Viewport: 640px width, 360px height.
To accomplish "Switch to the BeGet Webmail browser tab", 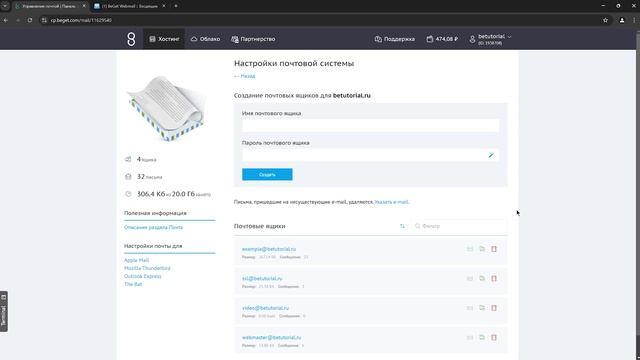I will coord(129,6).
